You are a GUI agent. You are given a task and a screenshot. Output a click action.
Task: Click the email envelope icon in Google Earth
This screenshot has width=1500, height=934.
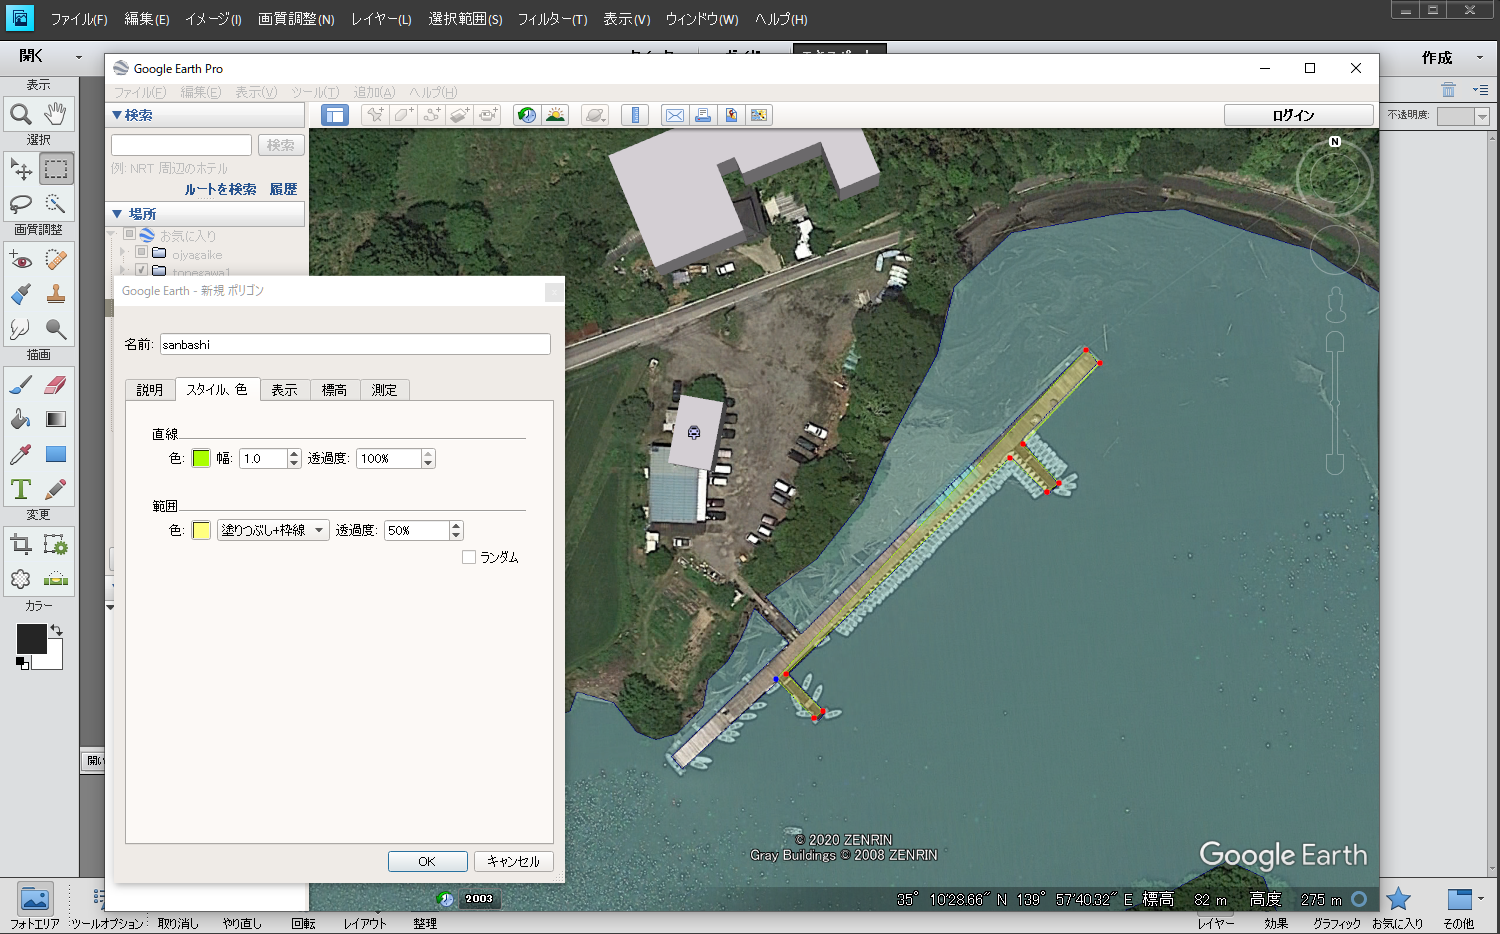click(x=675, y=115)
